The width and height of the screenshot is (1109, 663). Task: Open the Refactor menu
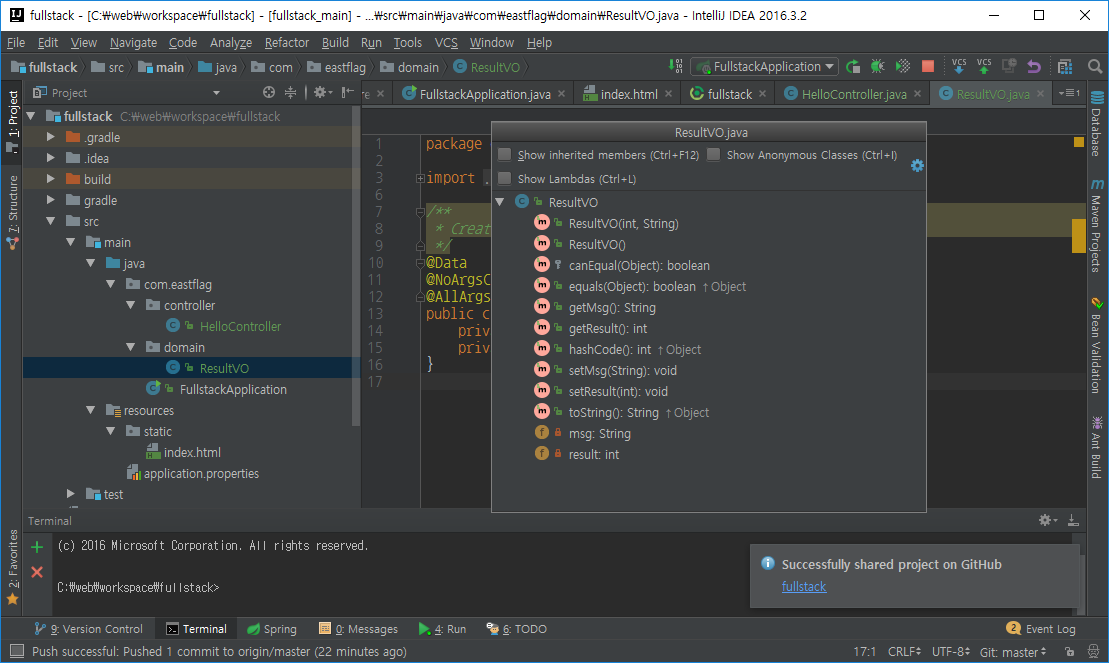coord(286,42)
